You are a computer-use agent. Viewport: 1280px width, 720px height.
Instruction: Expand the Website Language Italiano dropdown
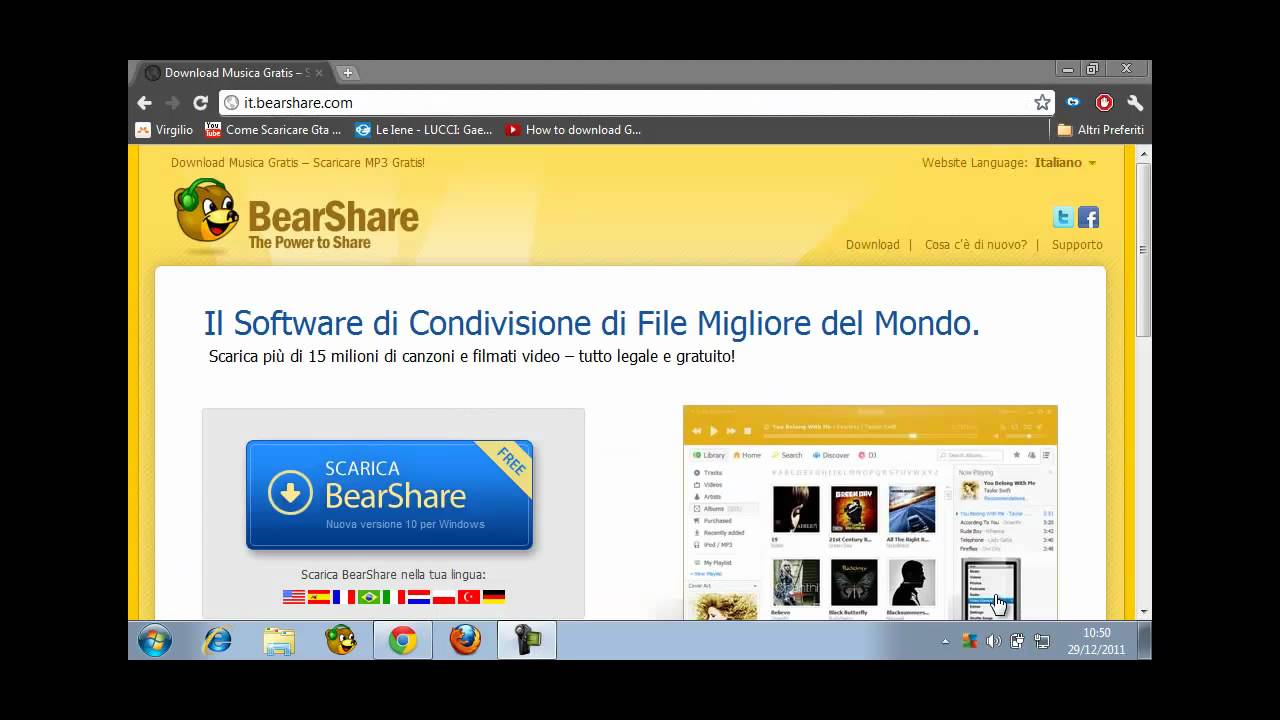click(1065, 162)
